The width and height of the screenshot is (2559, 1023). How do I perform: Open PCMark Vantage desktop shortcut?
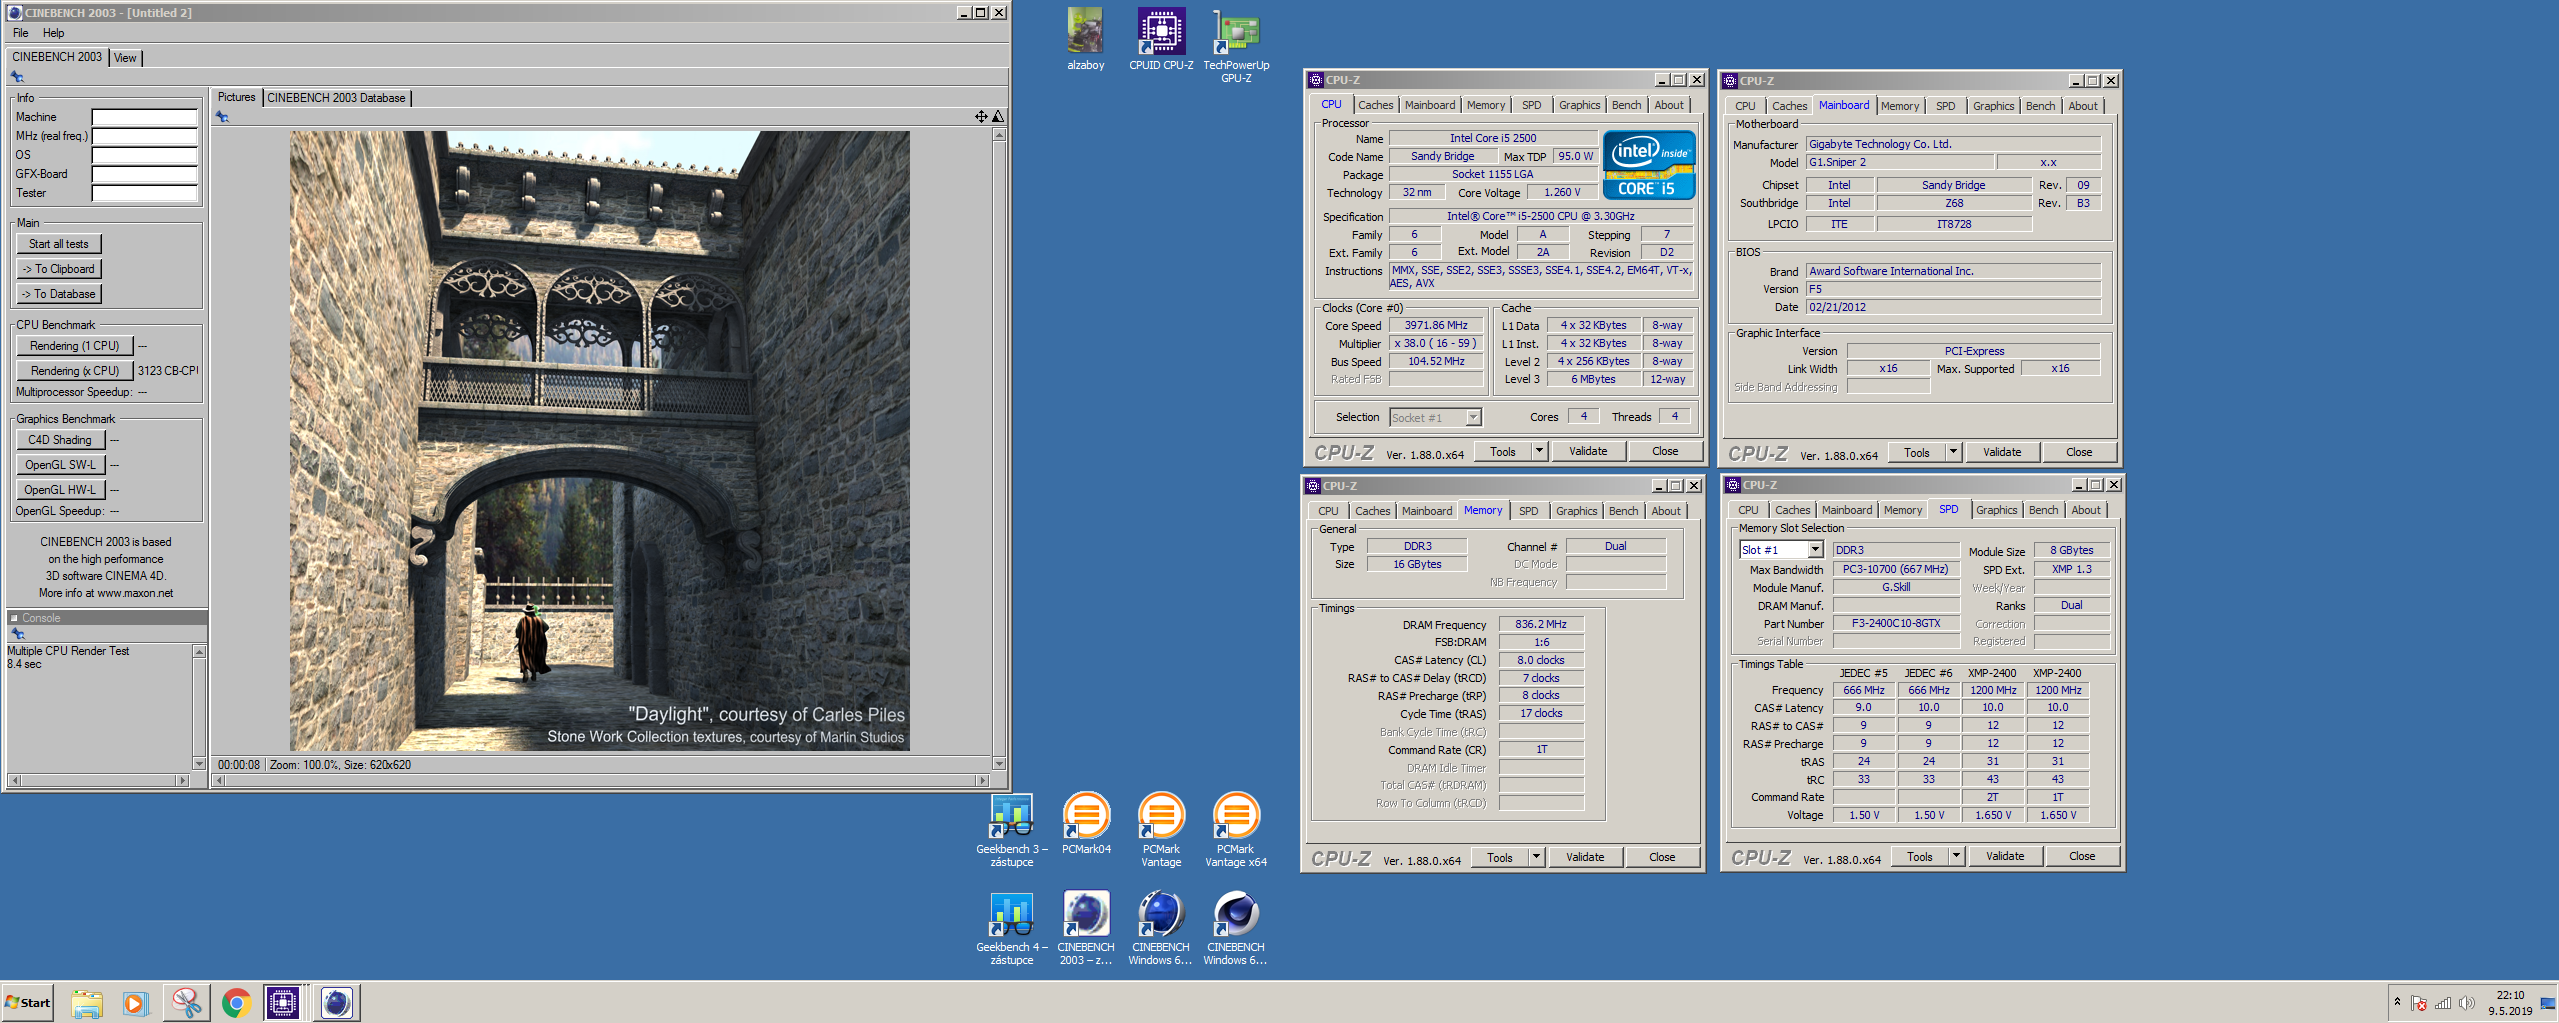1161,830
